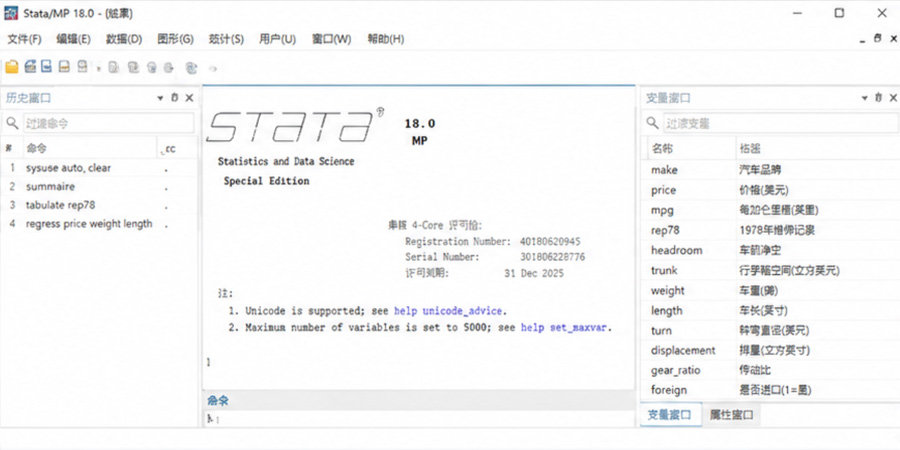Click magnifier icon in history filter
This screenshot has height=450, width=900.
[x=12, y=123]
